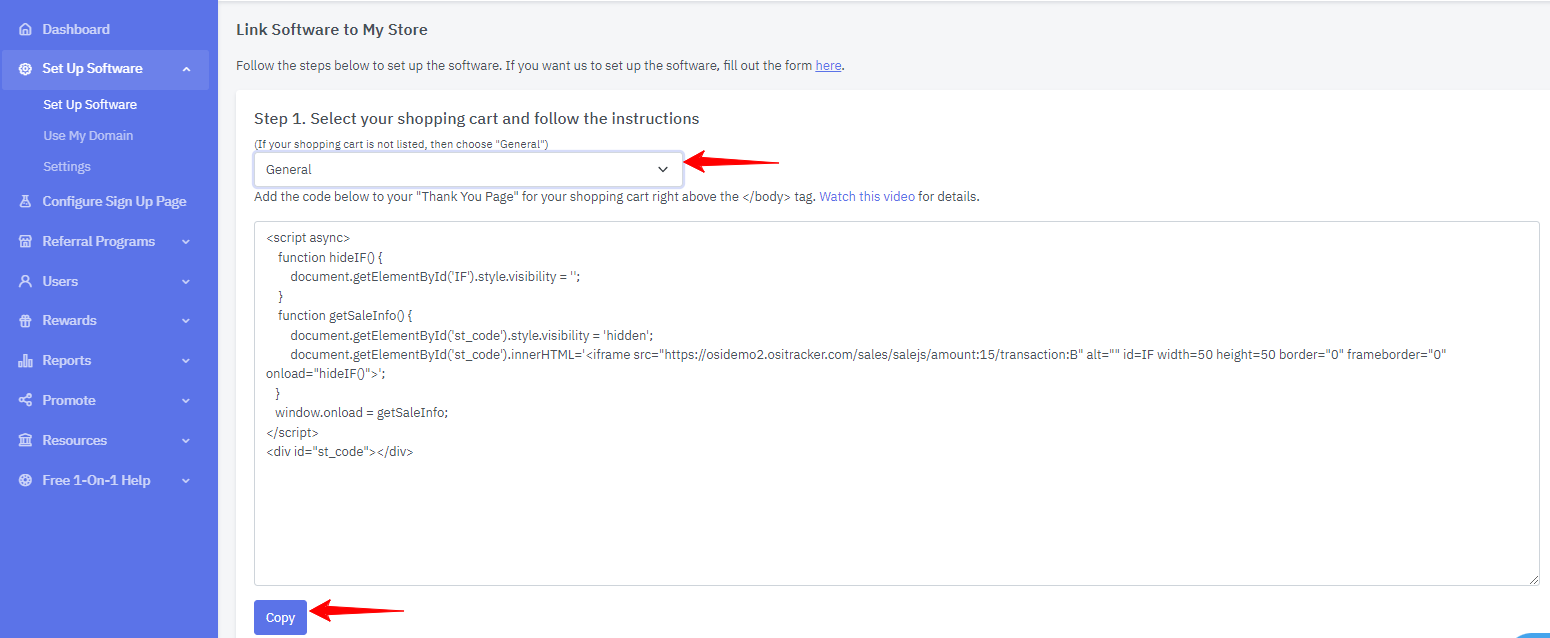Click the Rewards gift icon

point(25,321)
